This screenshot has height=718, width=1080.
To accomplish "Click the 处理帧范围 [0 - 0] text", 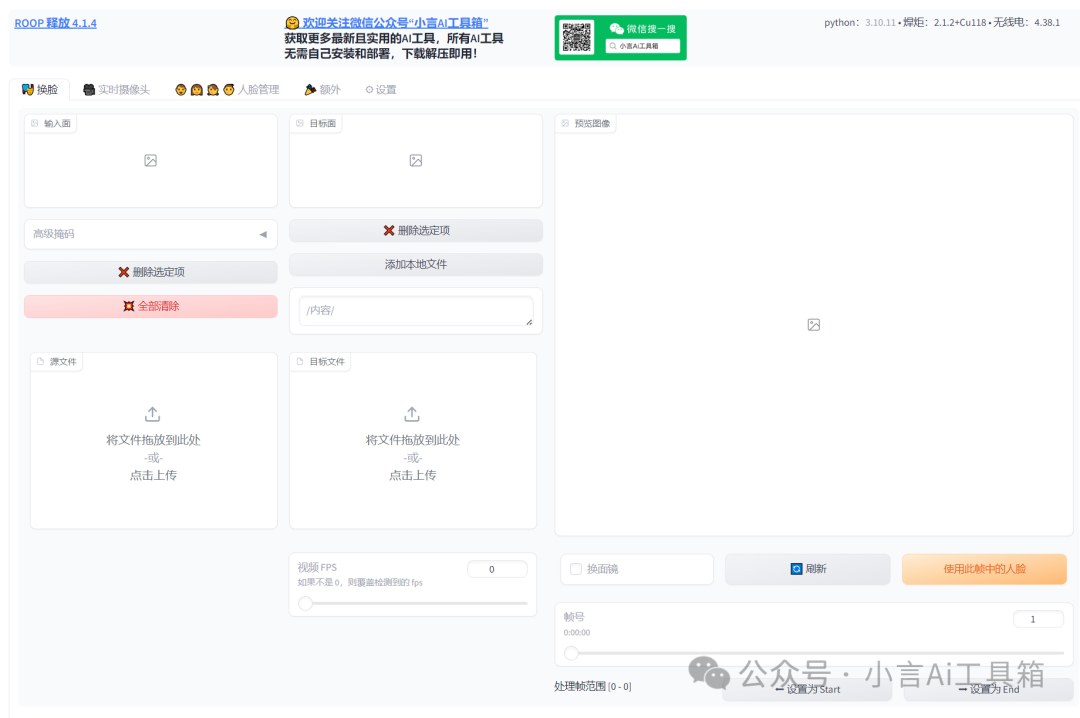I will click(x=592, y=686).
